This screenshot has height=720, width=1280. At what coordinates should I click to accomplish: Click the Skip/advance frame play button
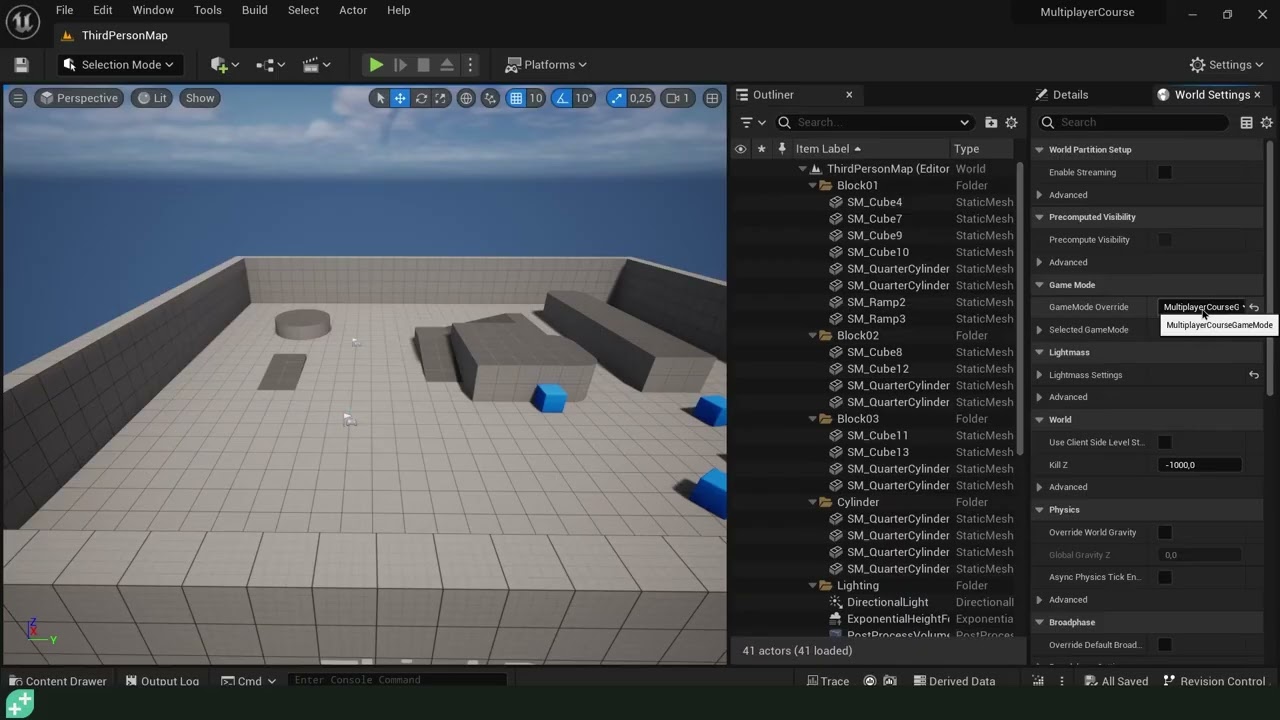(400, 65)
